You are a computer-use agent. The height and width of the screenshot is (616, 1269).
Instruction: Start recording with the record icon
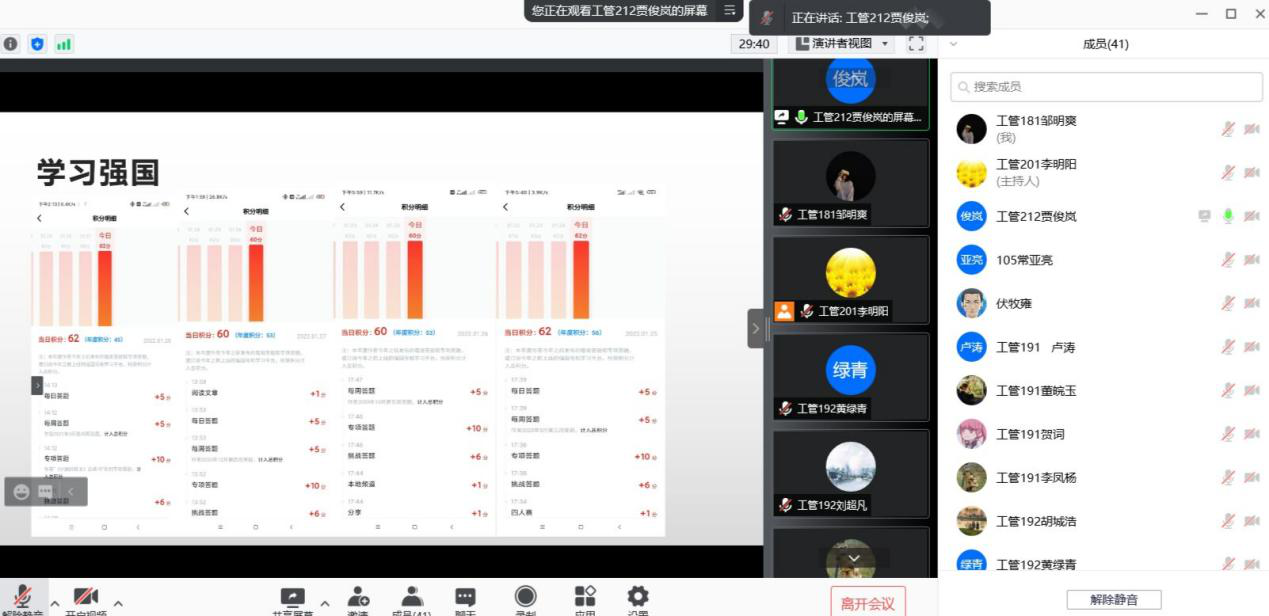[525, 598]
